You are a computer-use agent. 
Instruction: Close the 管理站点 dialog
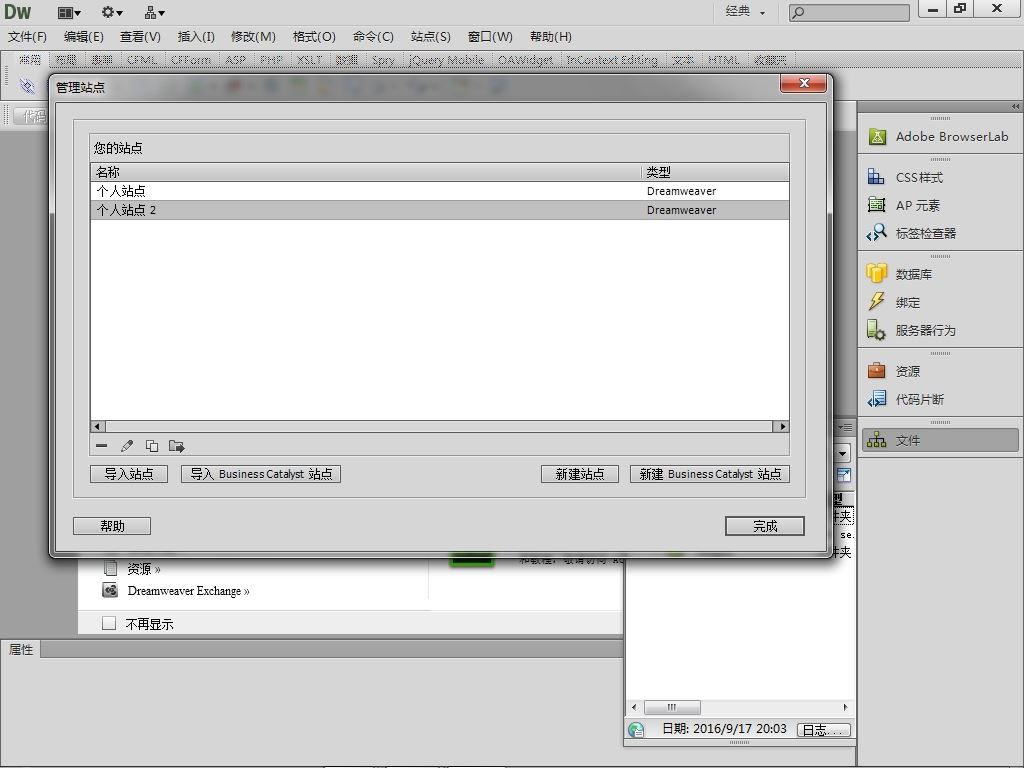click(804, 84)
